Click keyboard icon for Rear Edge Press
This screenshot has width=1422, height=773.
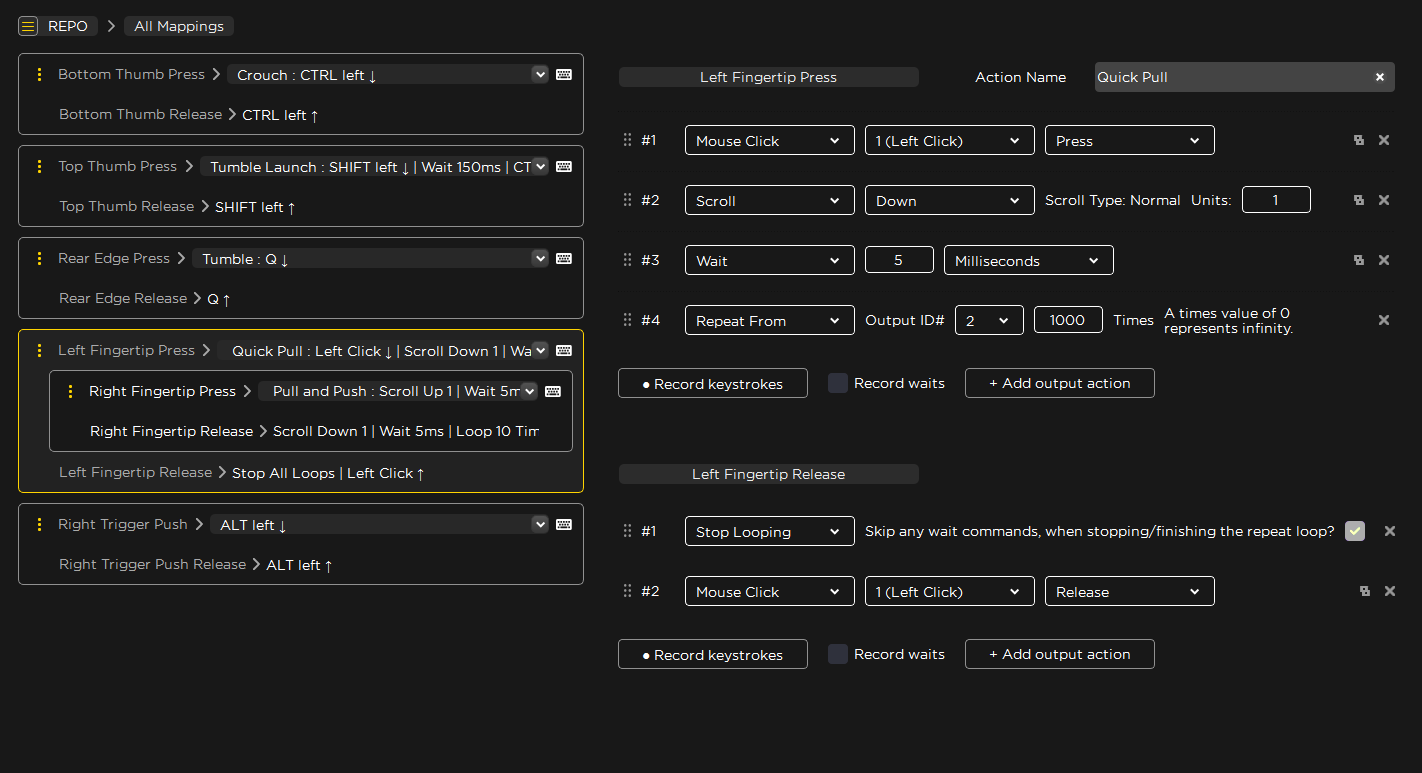coord(564,258)
